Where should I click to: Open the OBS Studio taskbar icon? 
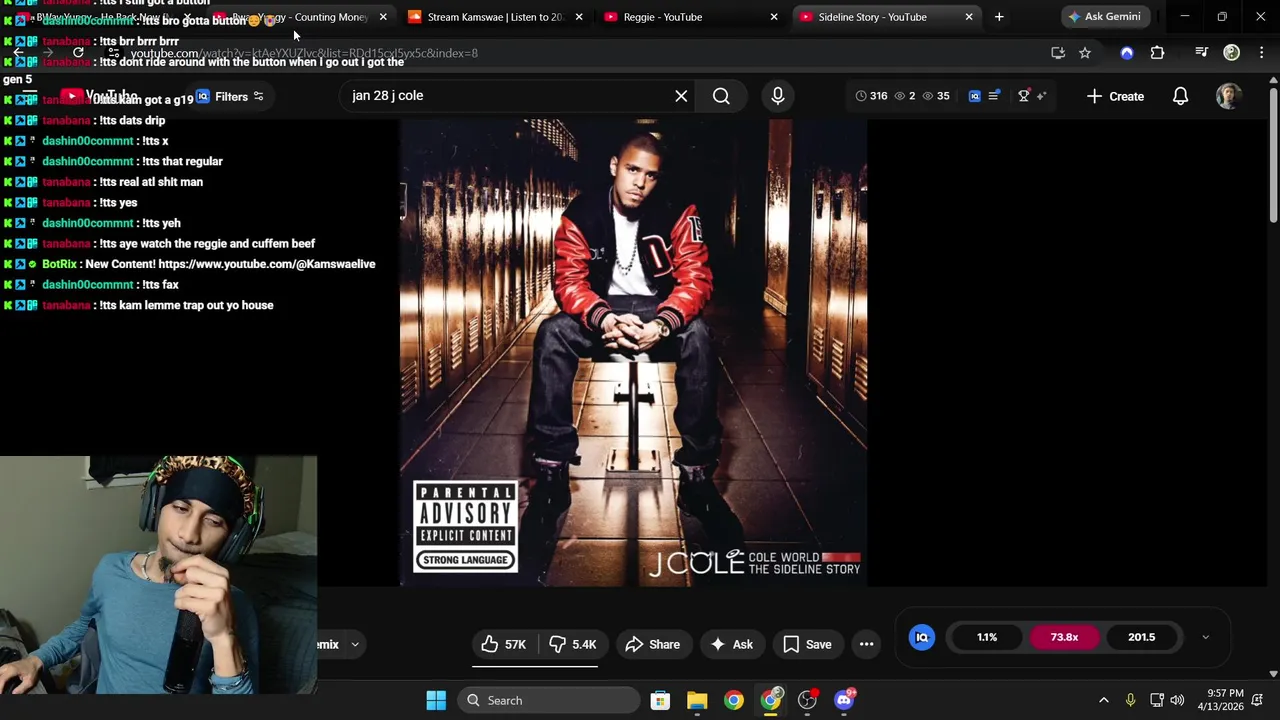coord(807,700)
